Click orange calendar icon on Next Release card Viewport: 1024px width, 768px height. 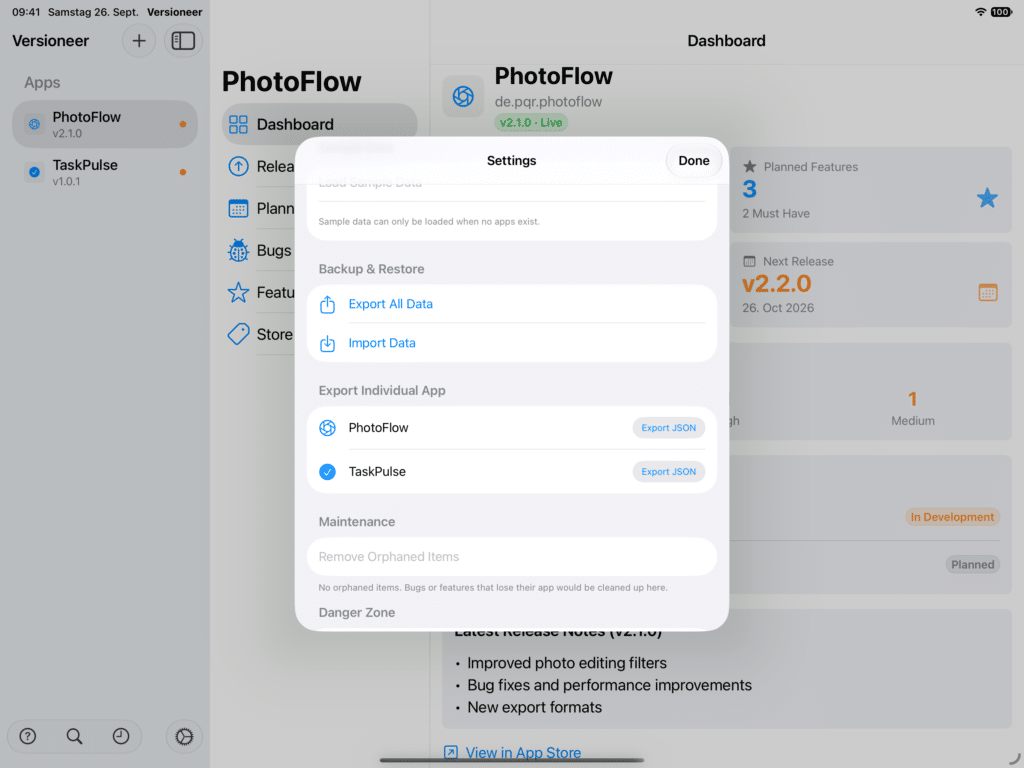click(x=988, y=292)
